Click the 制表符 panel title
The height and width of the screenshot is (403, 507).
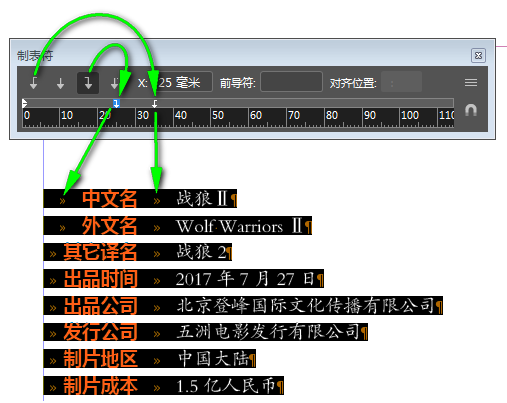pyautogui.click(x=35, y=56)
